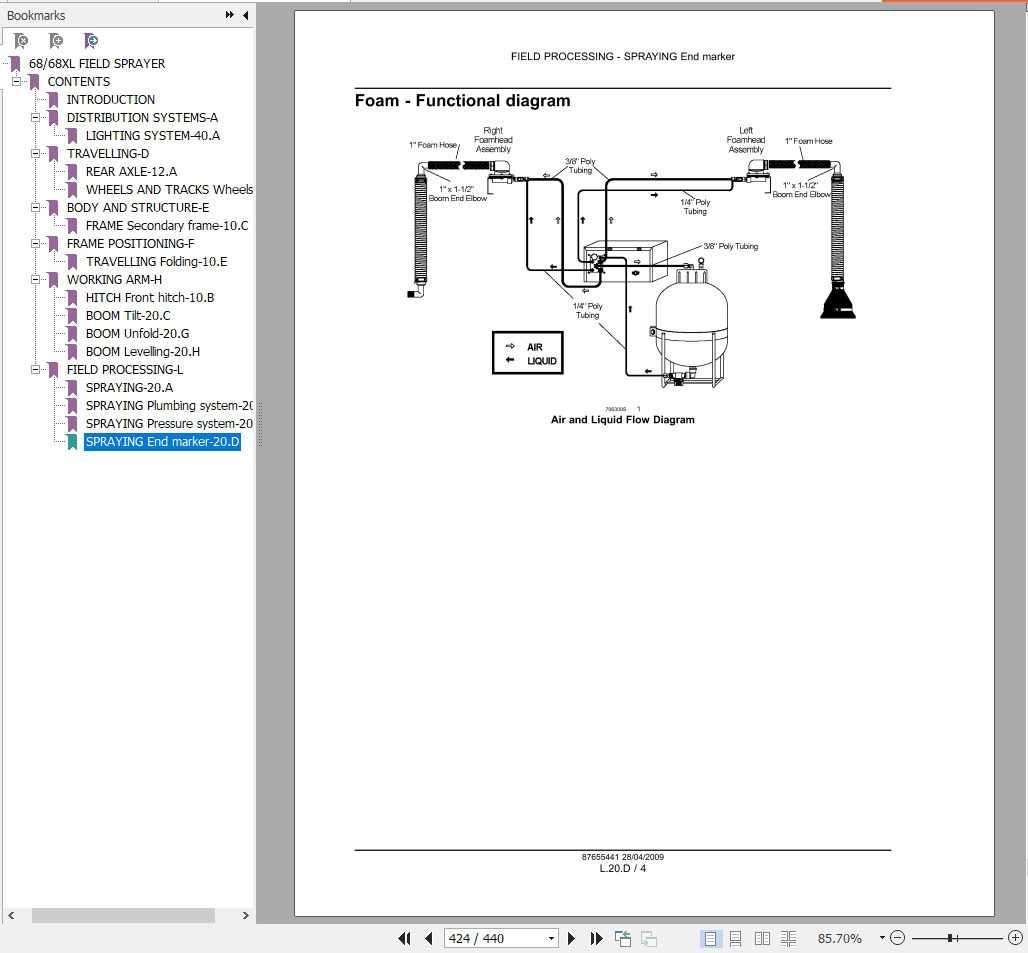Open the REAR AXLE-12.A bookmark

tap(131, 172)
